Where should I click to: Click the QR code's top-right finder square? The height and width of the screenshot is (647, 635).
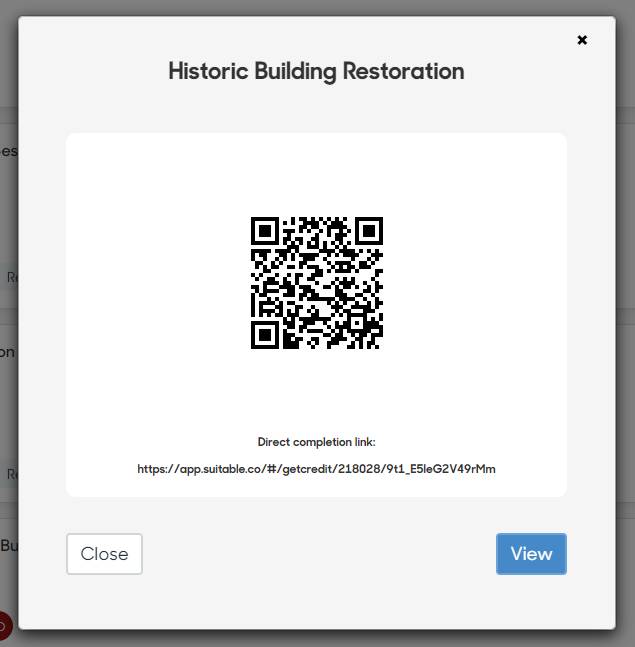[x=369, y=231]
